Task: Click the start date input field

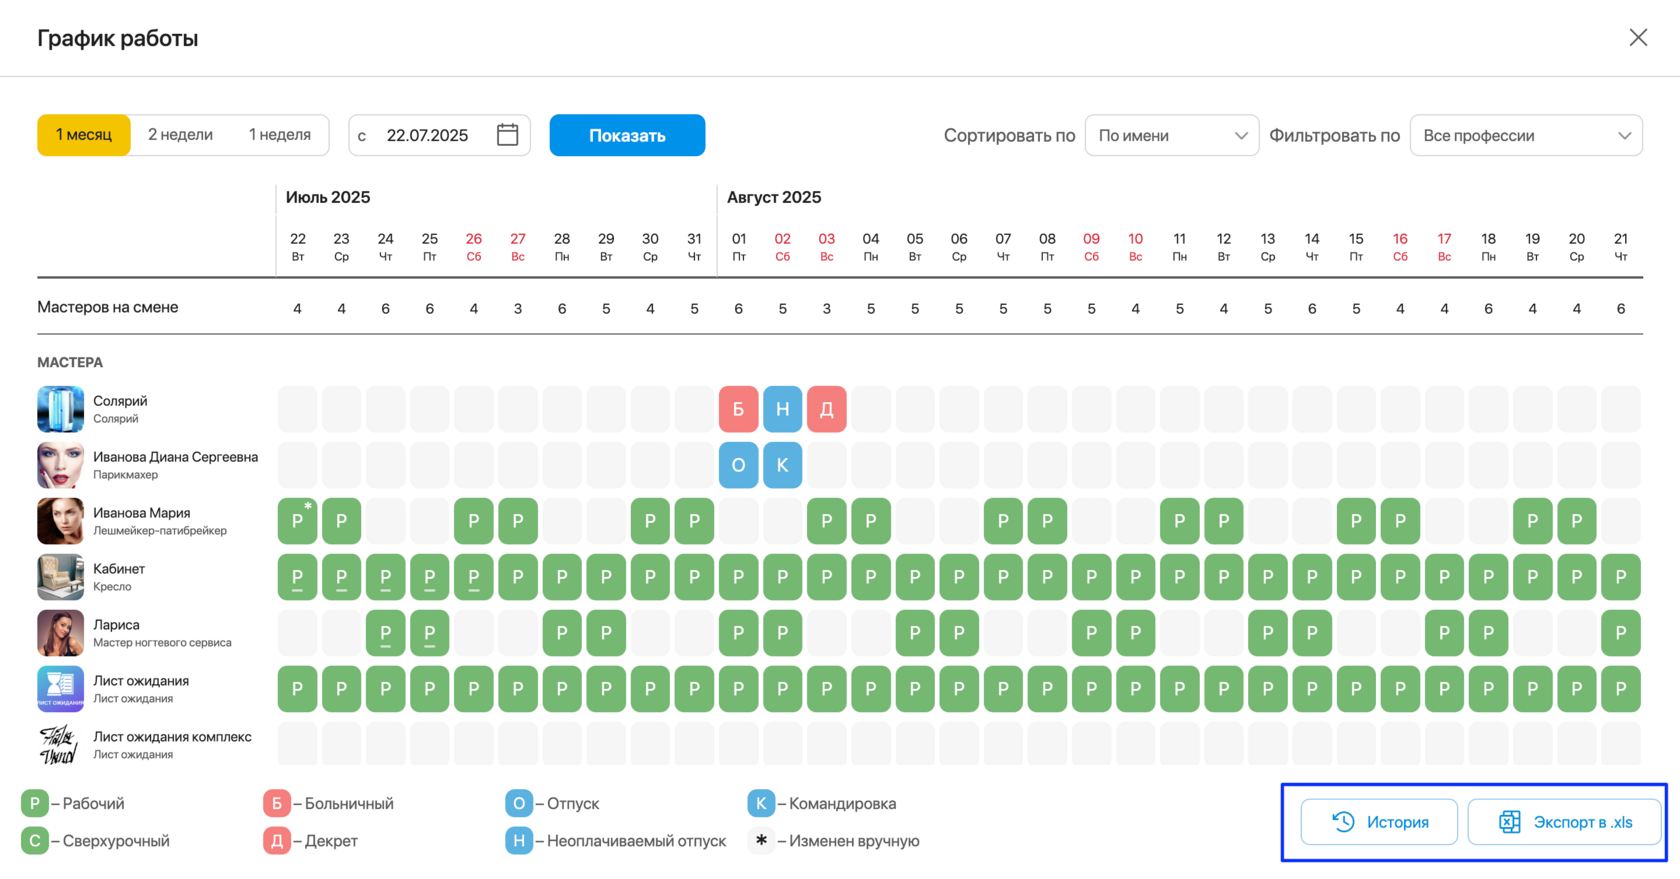Action: pos(439,135)
